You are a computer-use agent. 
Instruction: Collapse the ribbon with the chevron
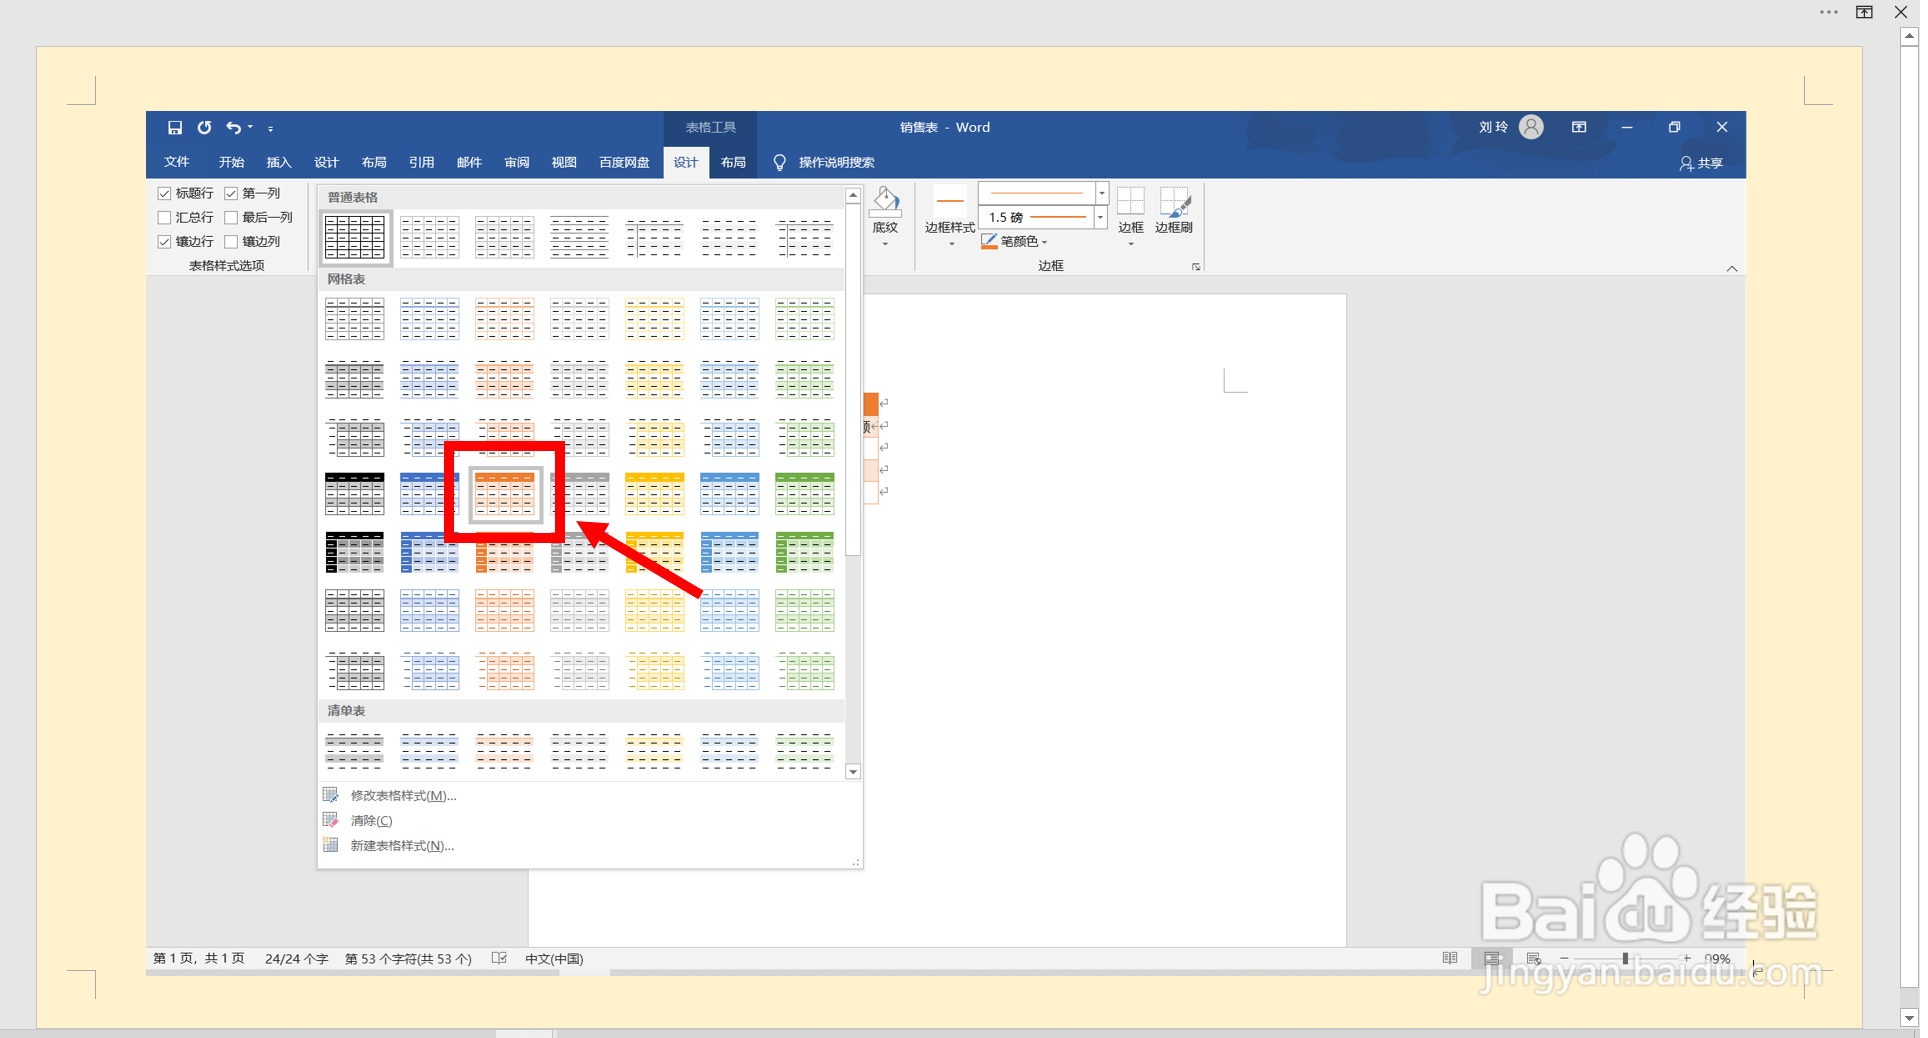[x=1732, y=268]
